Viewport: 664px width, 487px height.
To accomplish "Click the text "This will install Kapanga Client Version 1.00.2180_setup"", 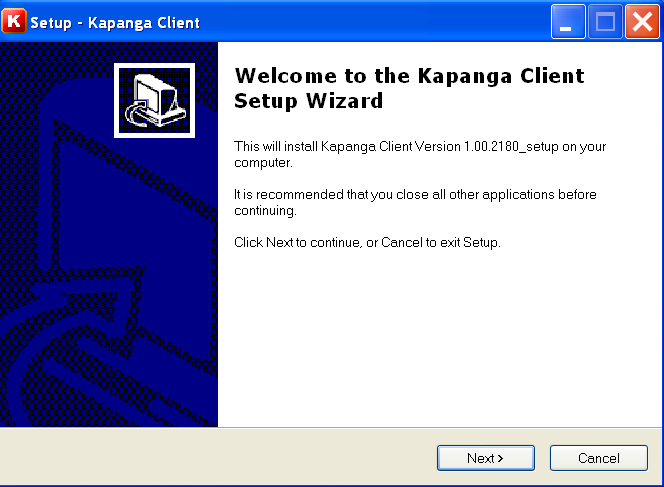I will coord(396,147).
